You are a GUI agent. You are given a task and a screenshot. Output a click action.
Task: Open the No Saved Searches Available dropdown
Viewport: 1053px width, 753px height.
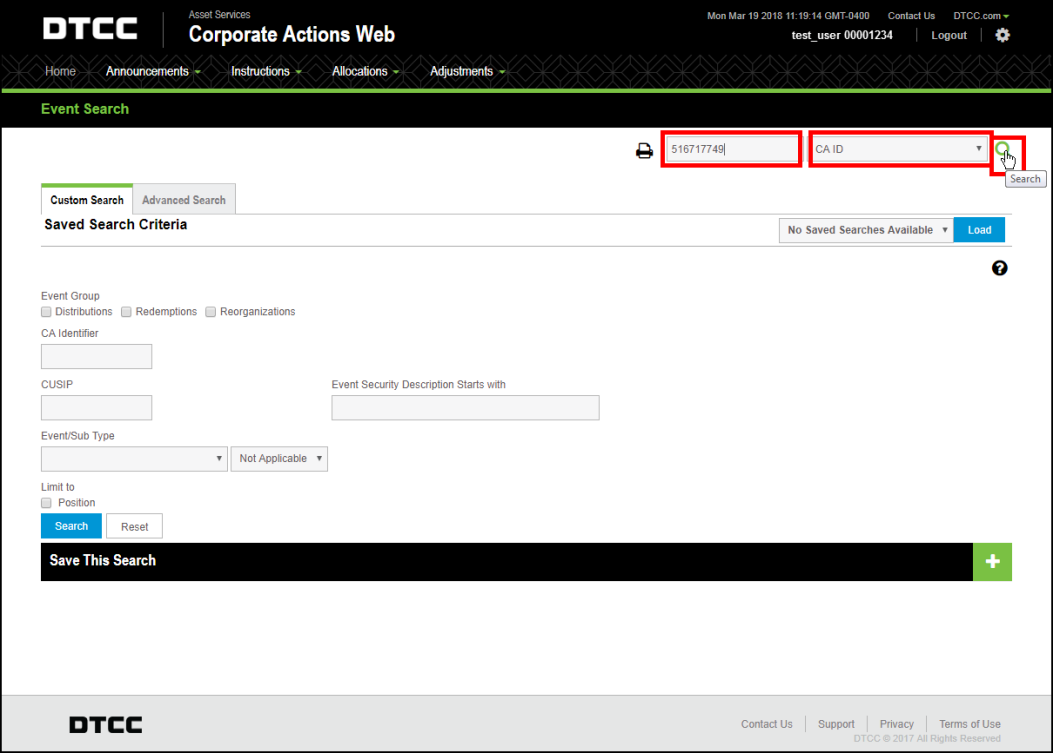click(x=866, y=230)
